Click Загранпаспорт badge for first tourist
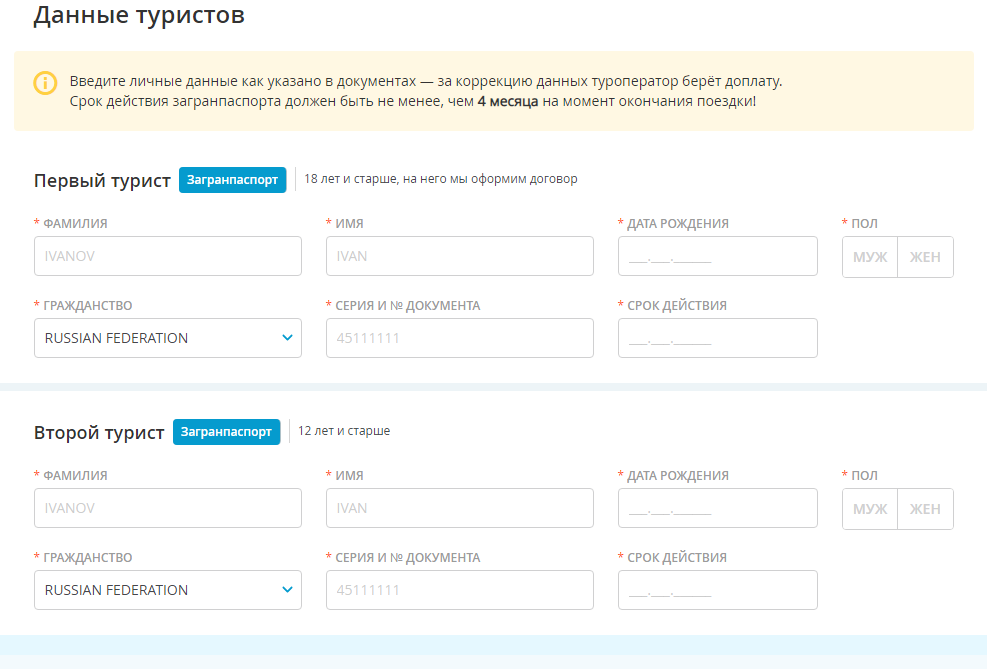The width and height of the screenshot is (987, 669). click(232, 180)
